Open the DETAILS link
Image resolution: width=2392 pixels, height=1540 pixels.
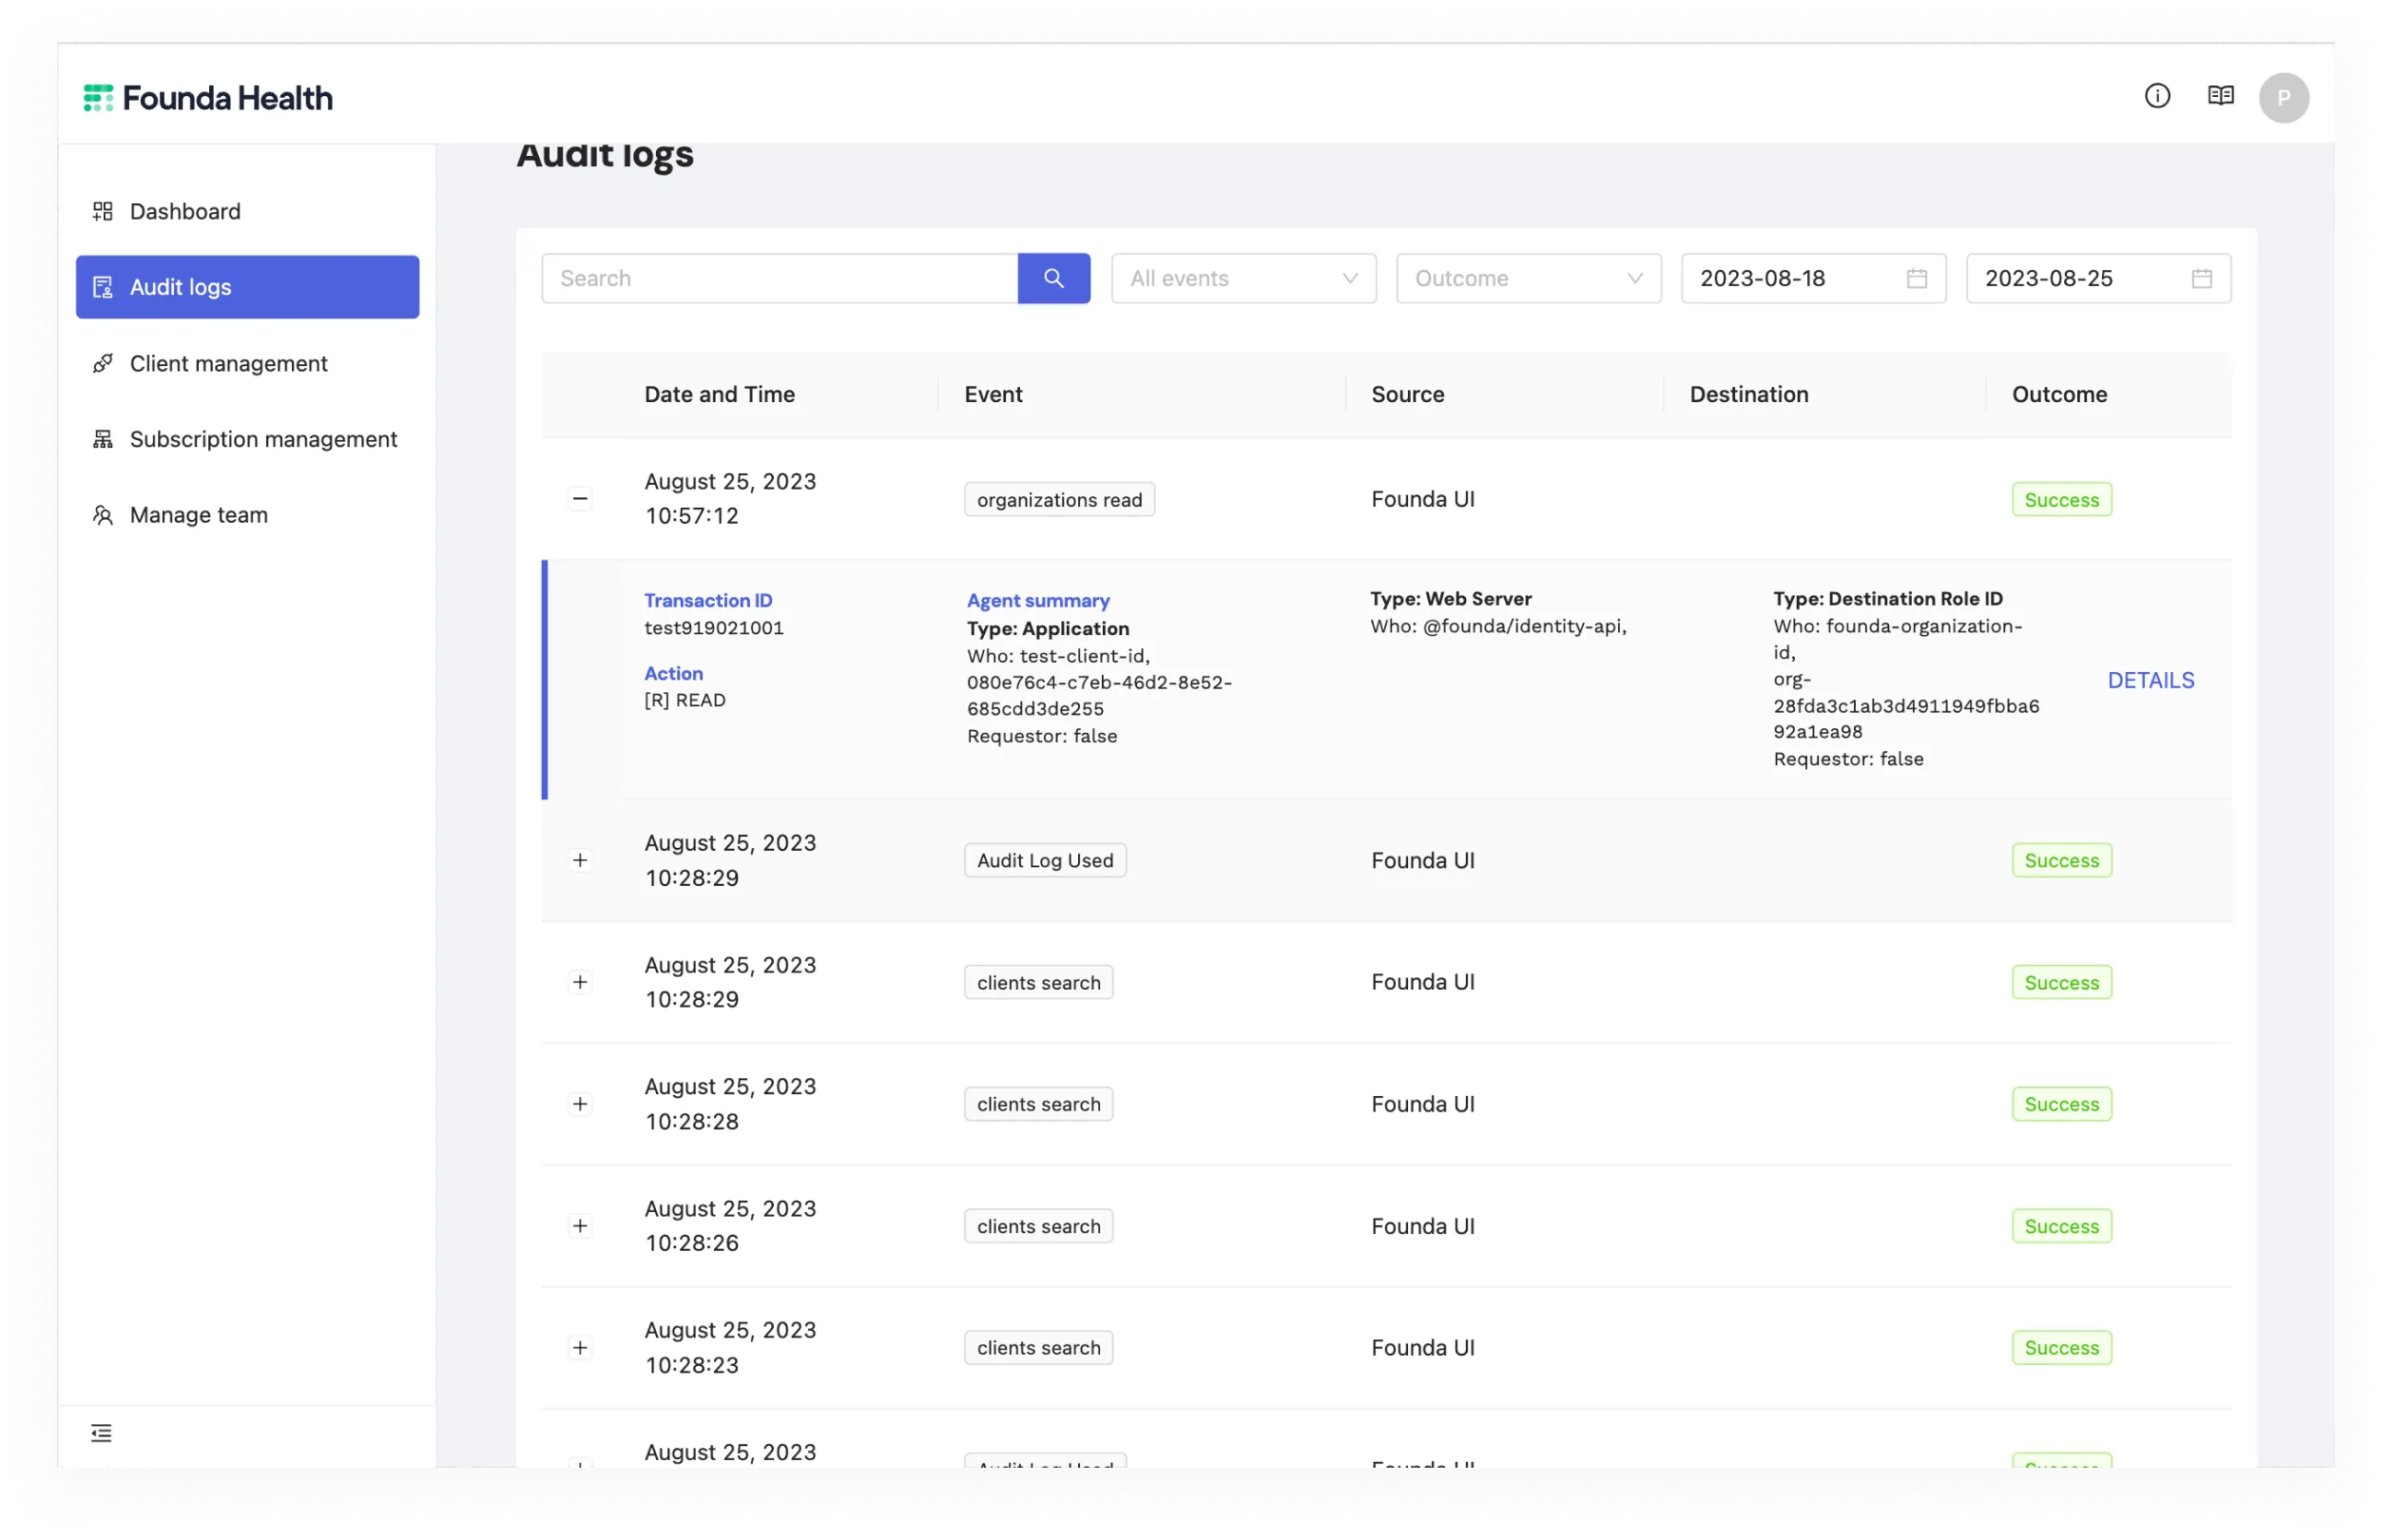pyautogui.click(x=2151, y=680)
